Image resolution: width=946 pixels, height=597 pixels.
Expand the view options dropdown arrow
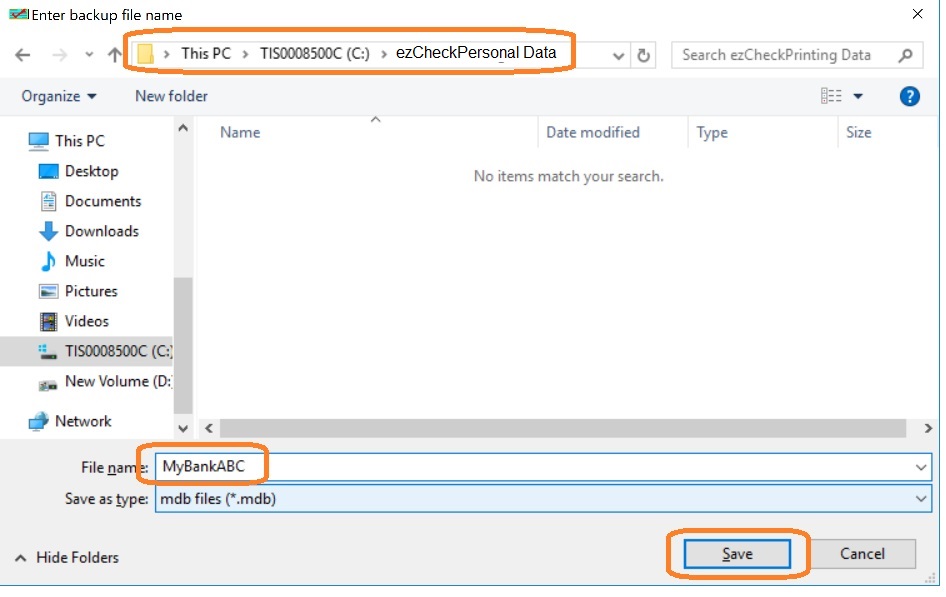(858, 96)
